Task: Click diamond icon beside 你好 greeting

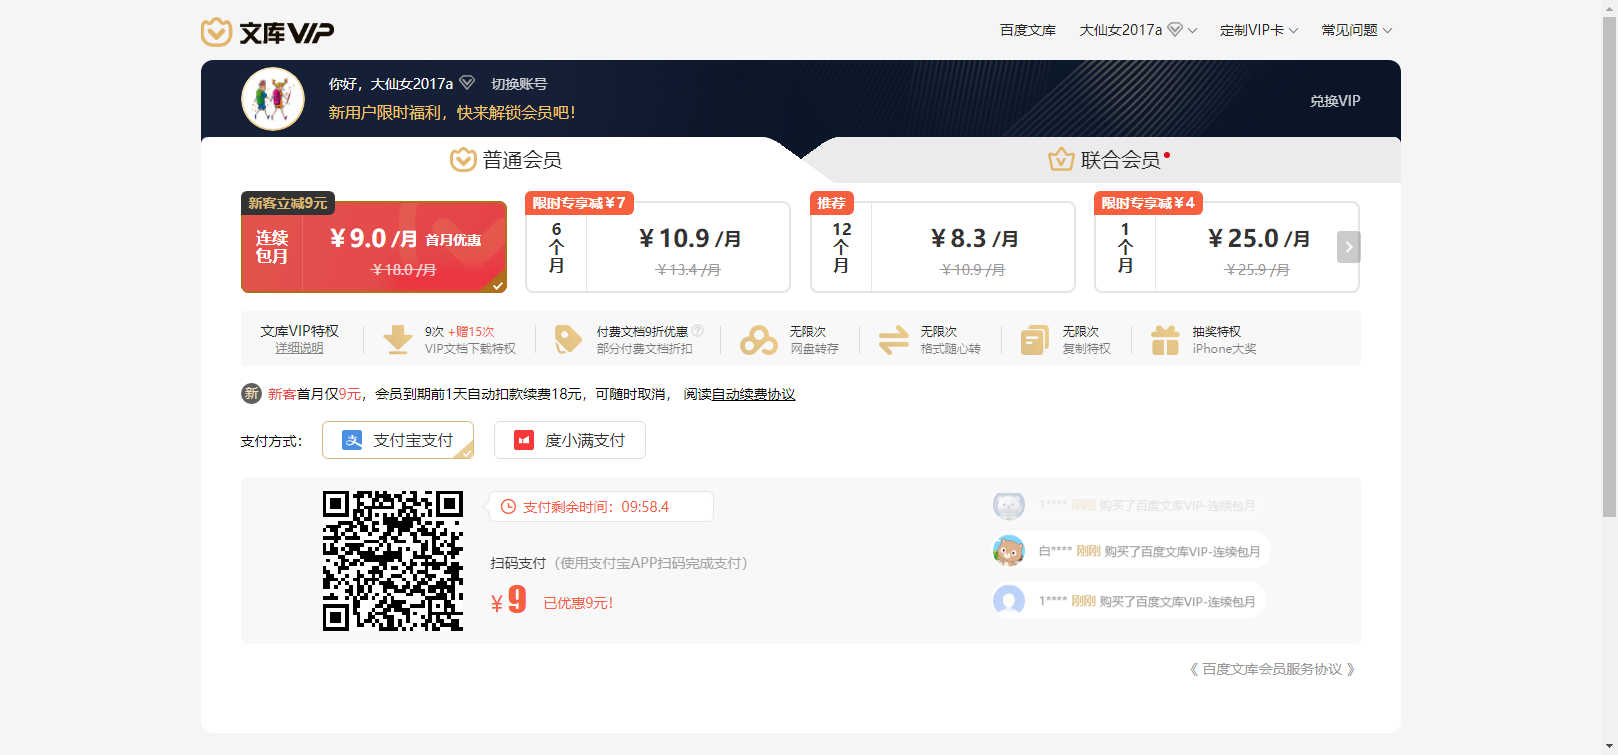Action: (467, 83)
